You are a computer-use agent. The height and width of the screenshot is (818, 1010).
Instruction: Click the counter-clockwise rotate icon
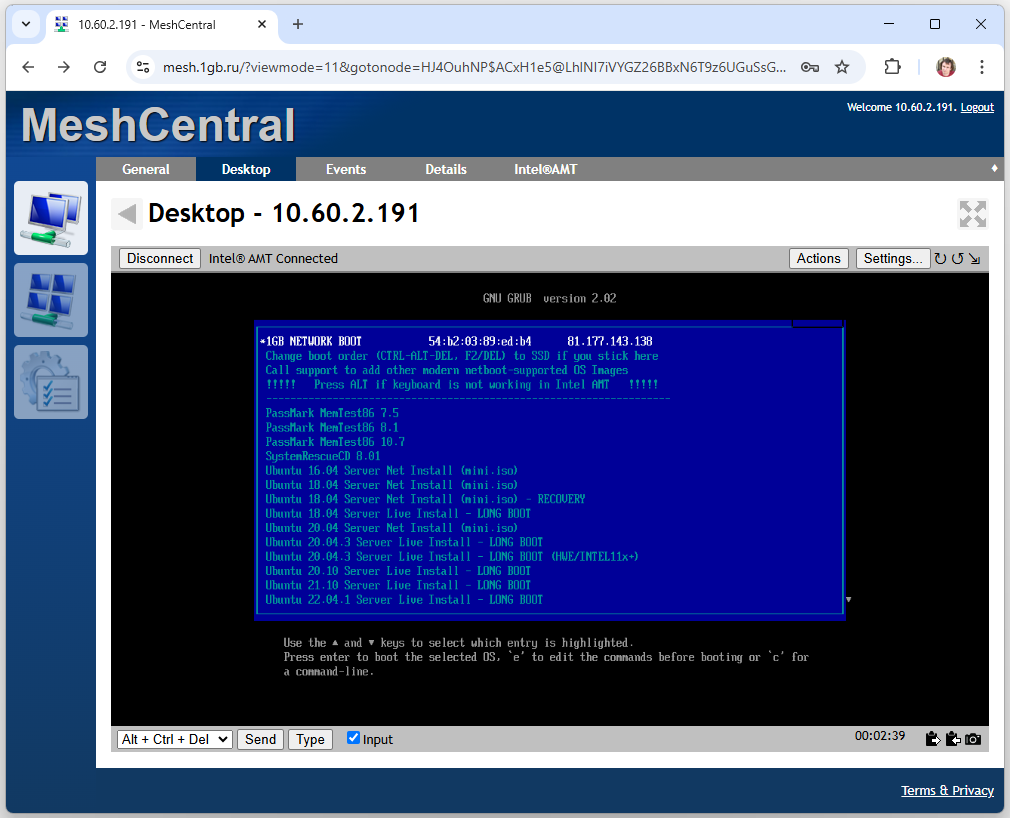pyautogui.click(x=957, y=259)
